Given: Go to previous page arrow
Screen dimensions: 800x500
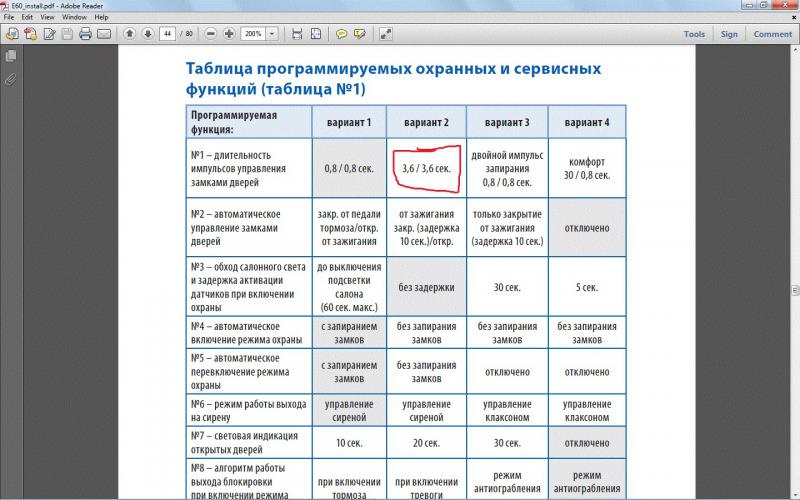Looking at the screenshot, I should [x=130, y=34].
